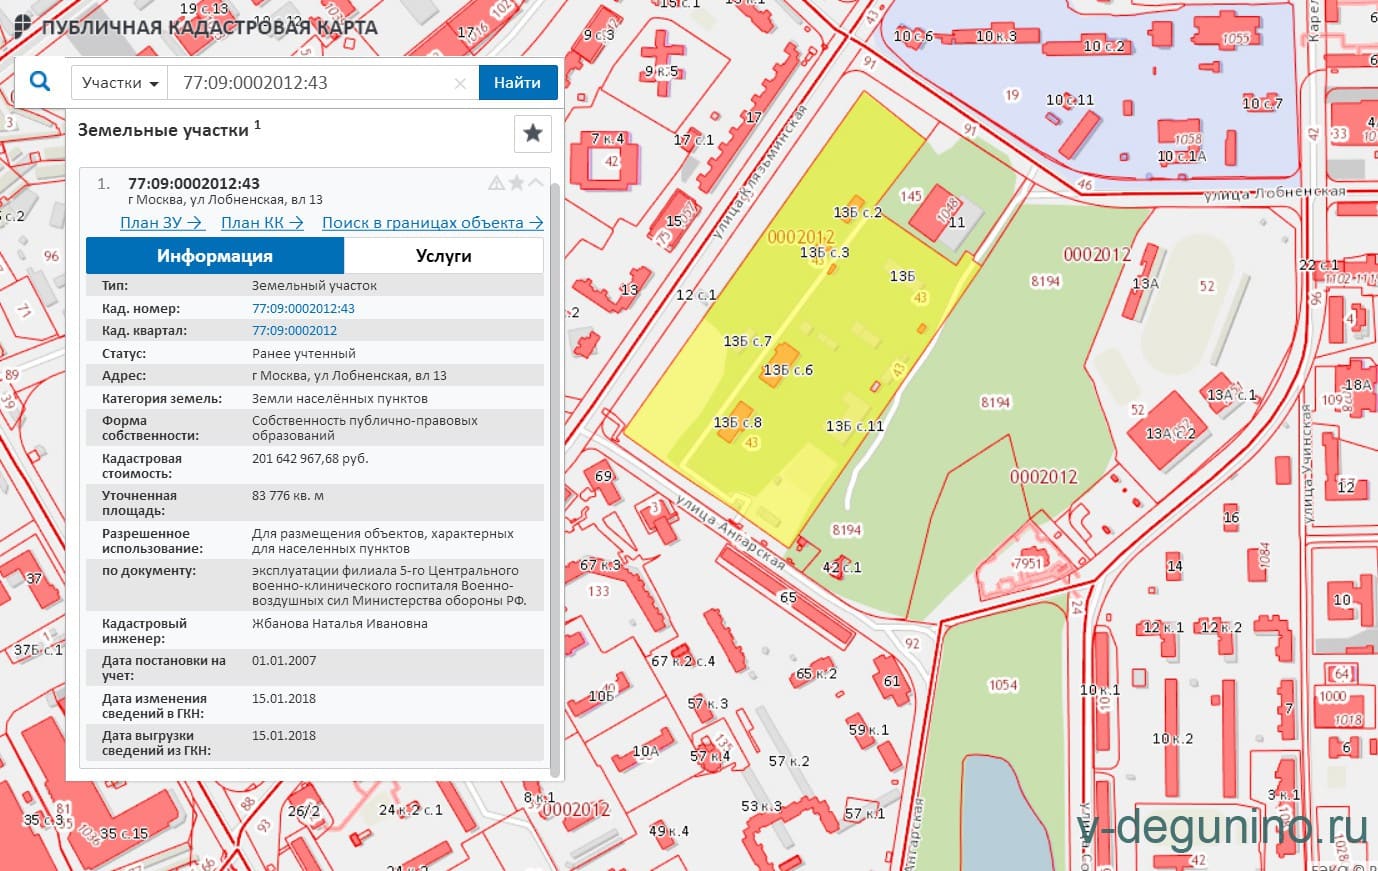Image resolution: width=1378 pixels, height=871 pixels.
Task: Open favorites with the large star button
Action: click(x=533, y=133)
